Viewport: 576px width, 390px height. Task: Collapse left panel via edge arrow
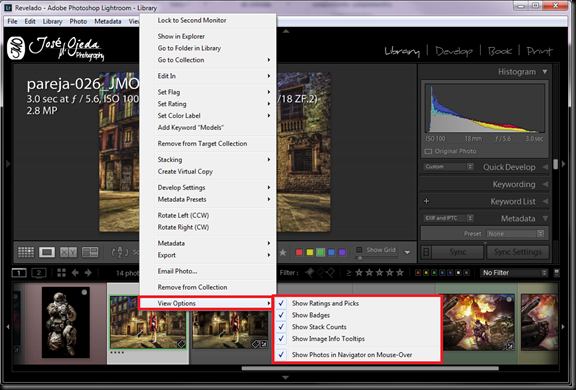[x=8, y=164]
